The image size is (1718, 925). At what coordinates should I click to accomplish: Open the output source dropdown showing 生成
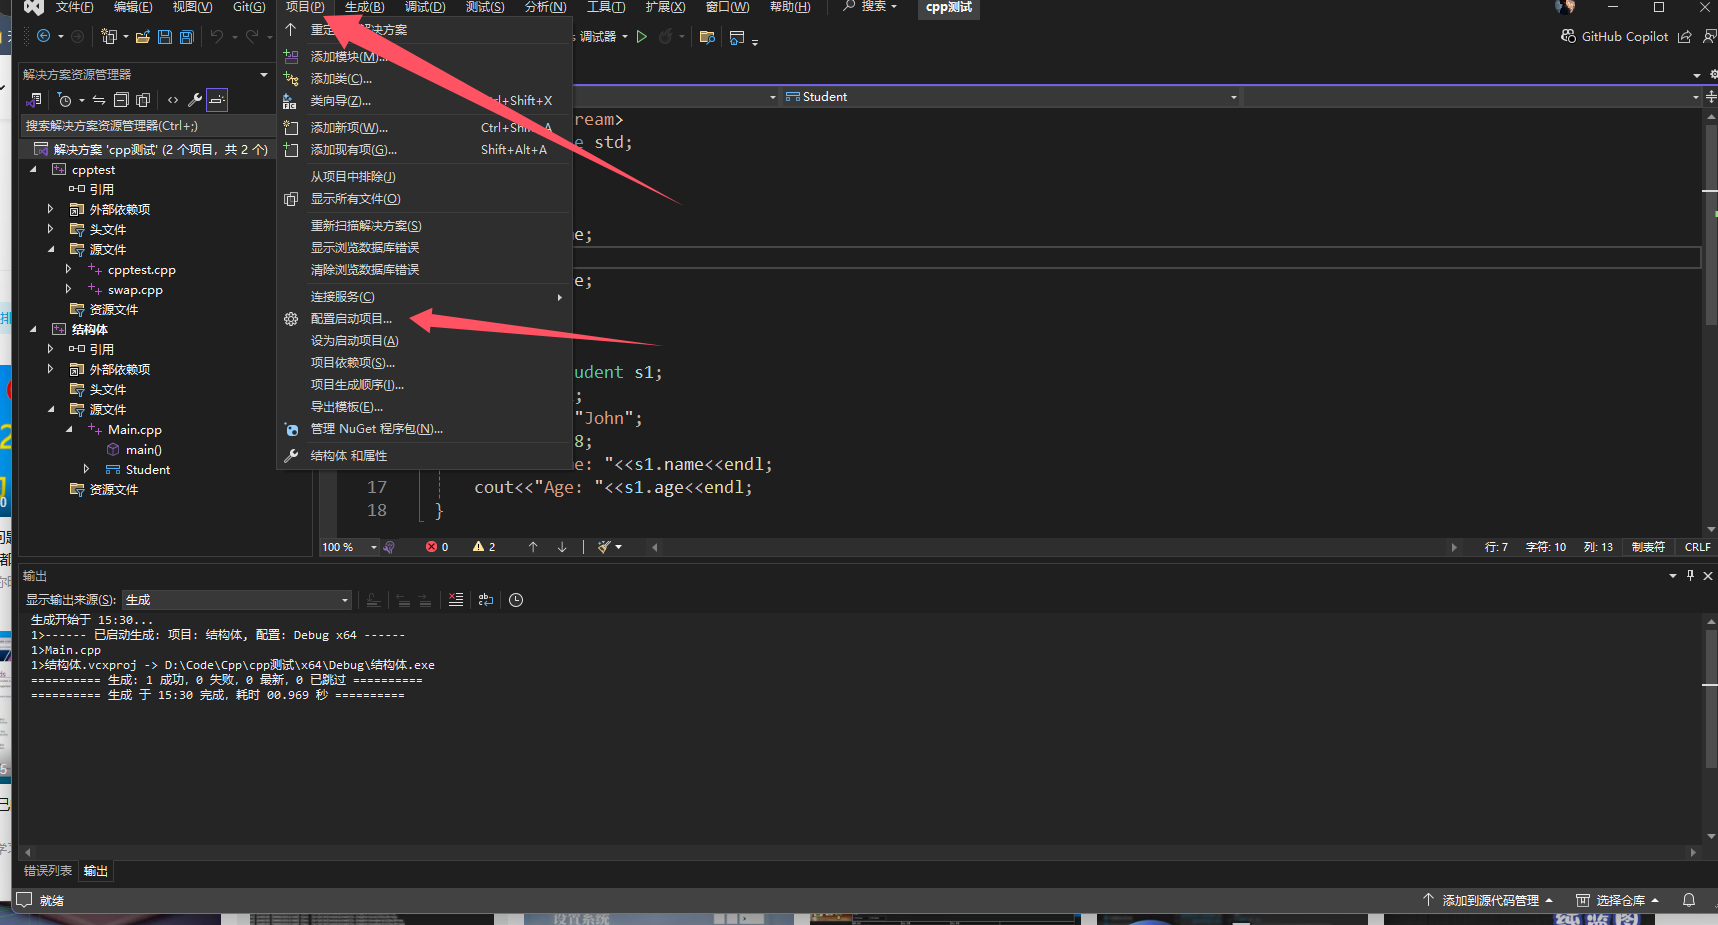coord(236,600)
